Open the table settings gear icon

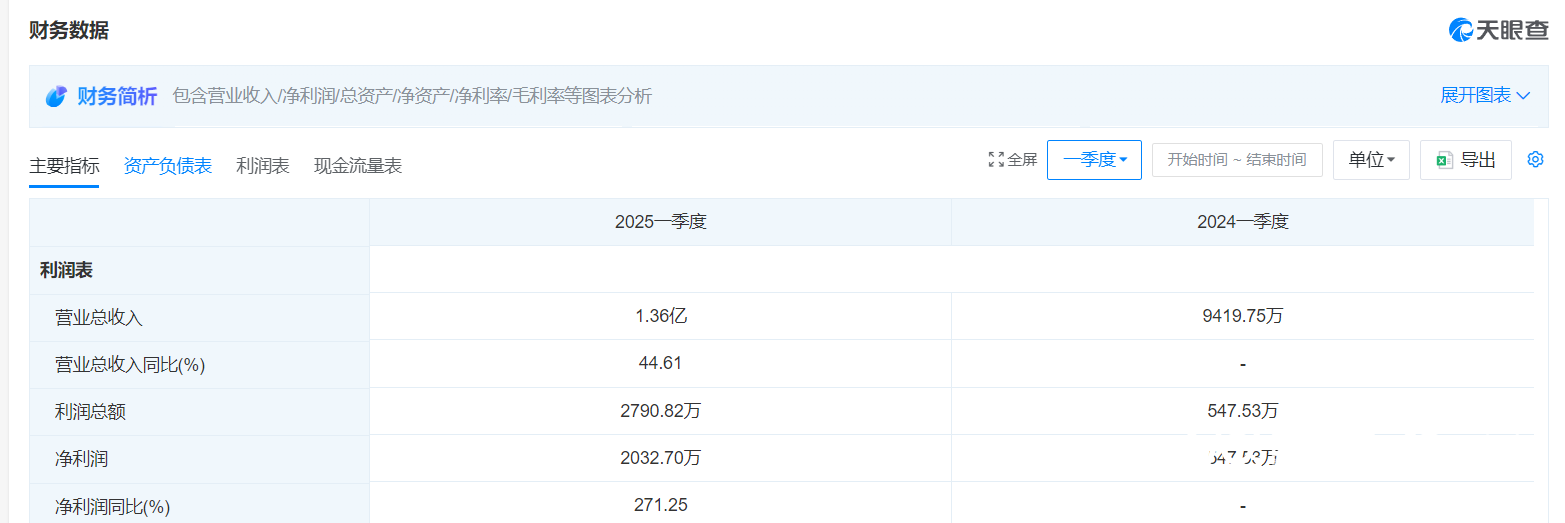[x=1535, y=159]
